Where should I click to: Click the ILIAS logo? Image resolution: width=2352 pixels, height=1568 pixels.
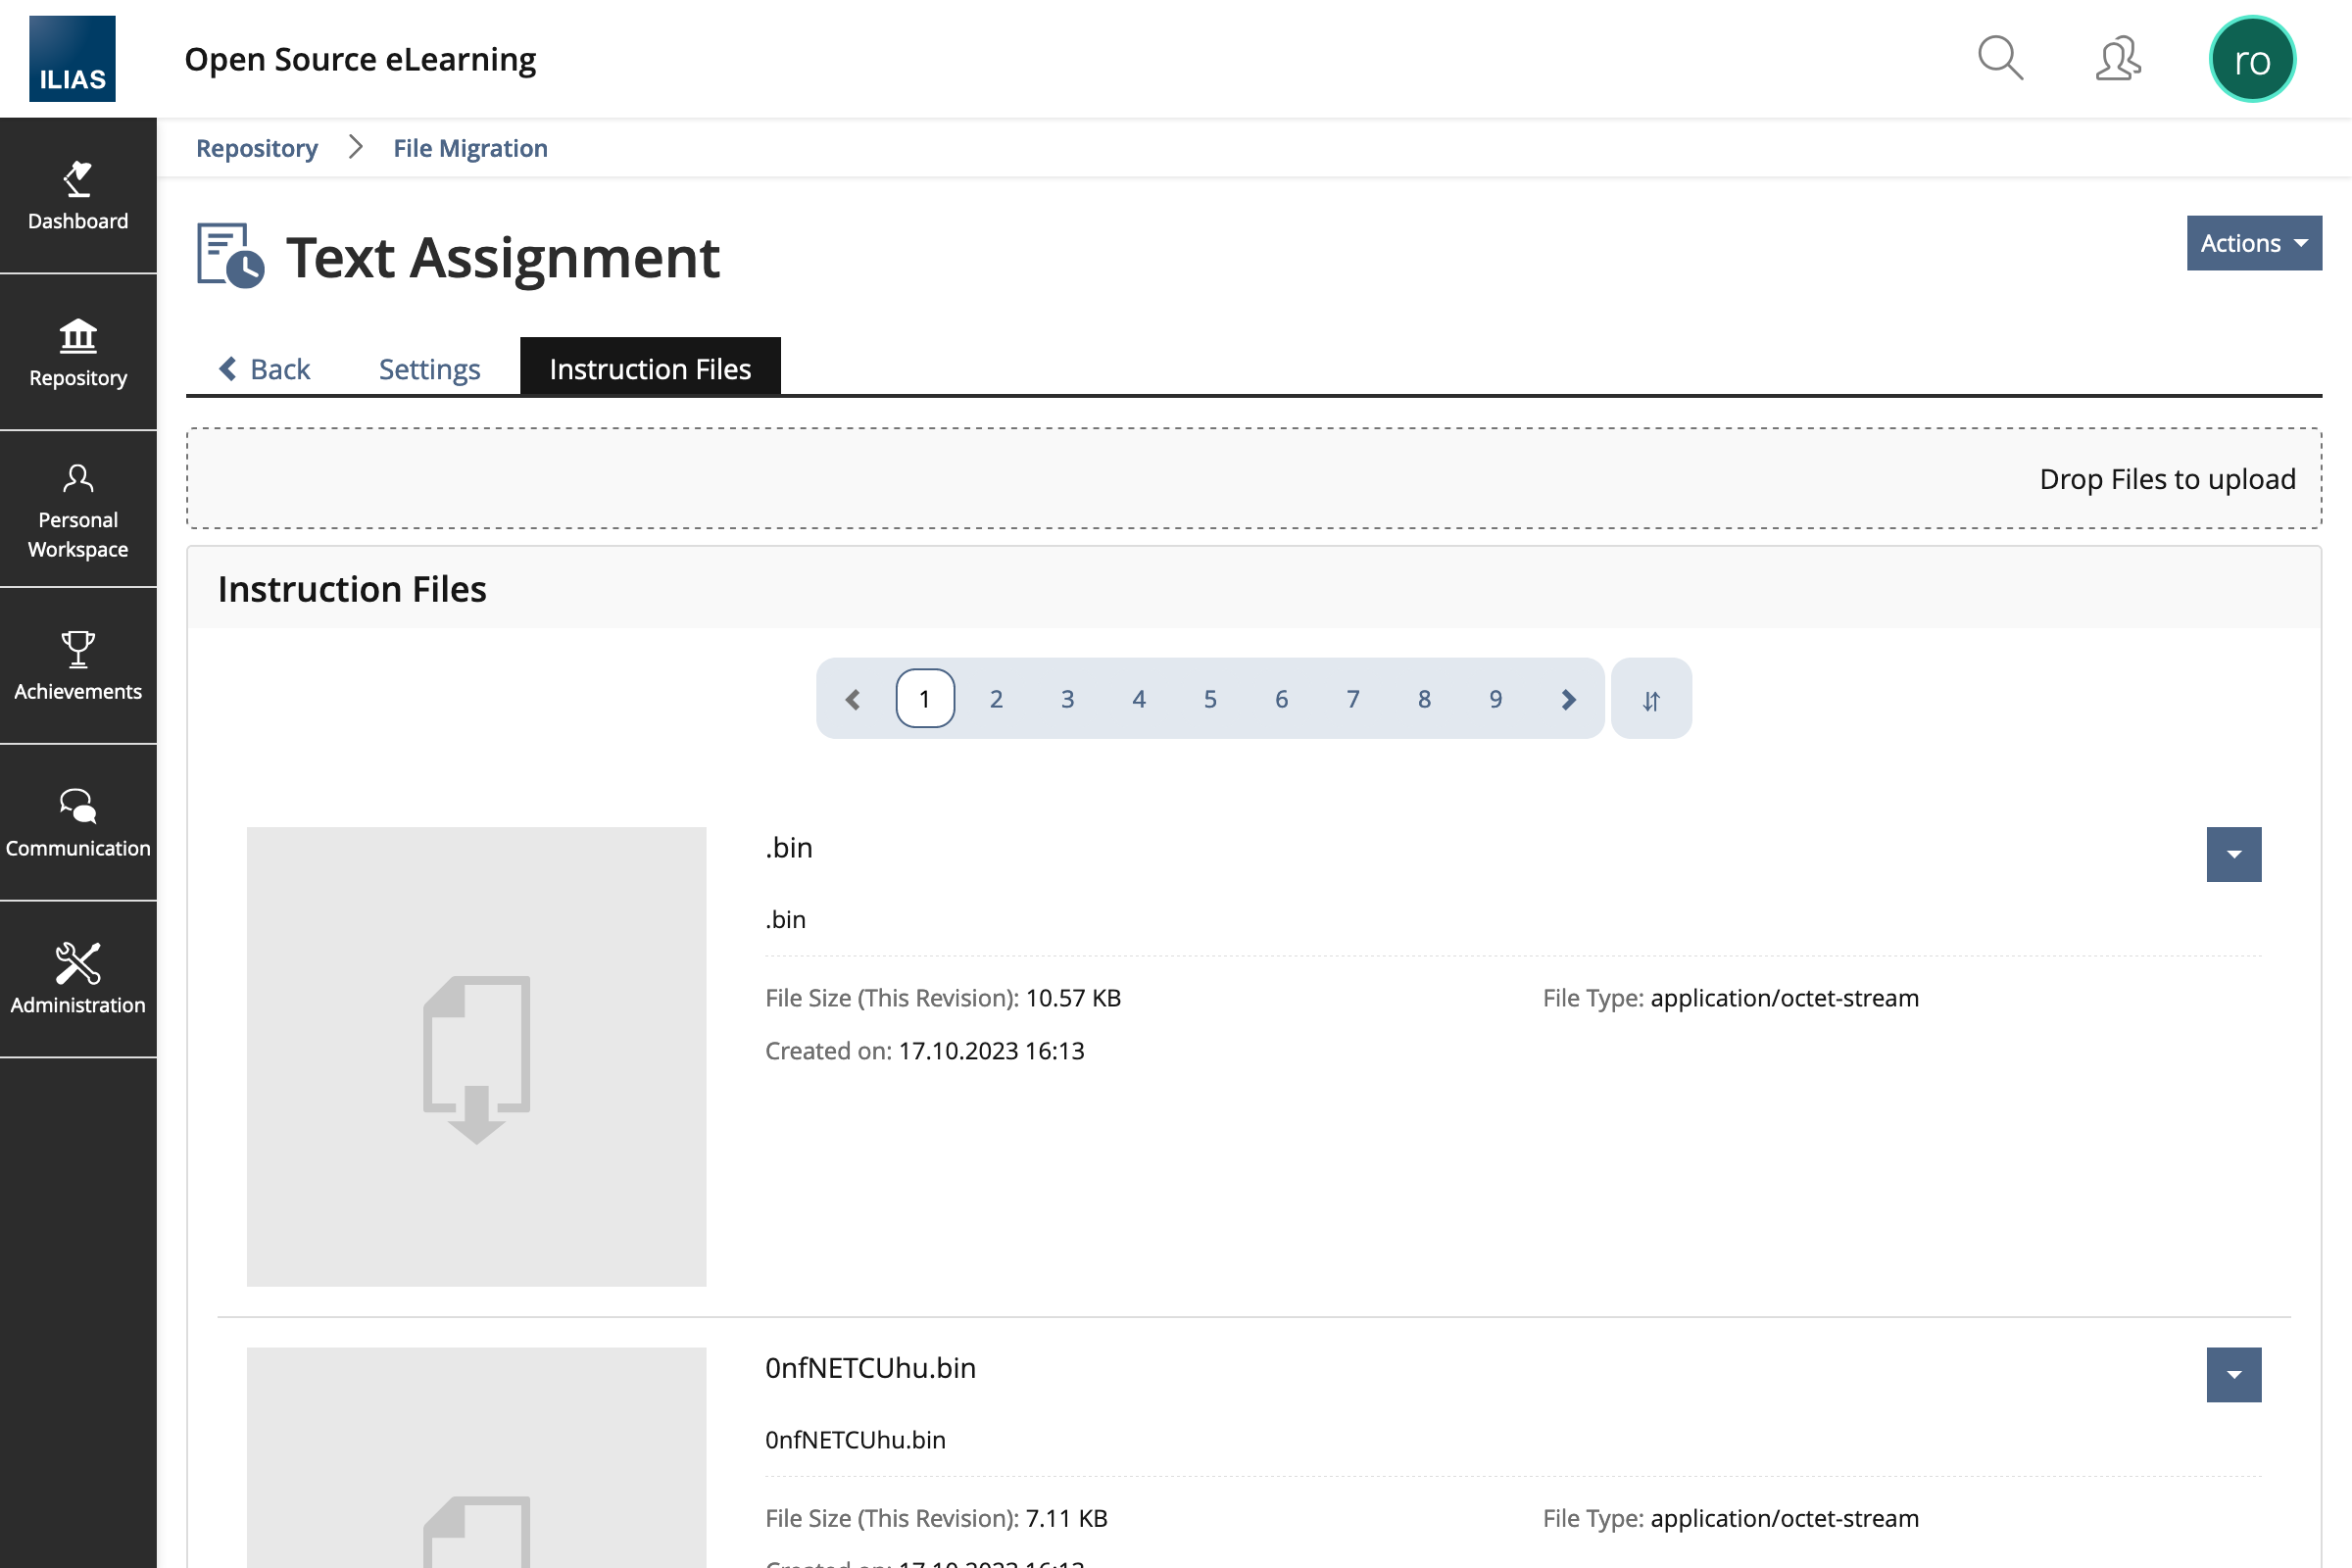pos(72,59)
